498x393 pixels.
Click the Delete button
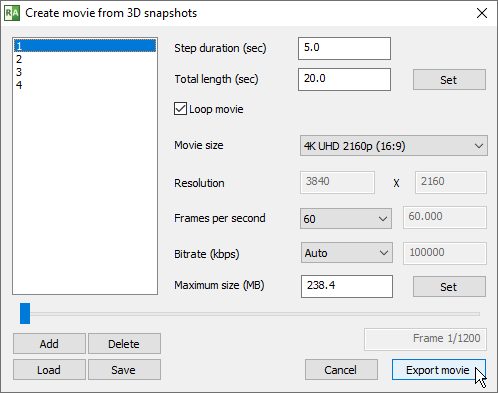click(x=124, y=344)
